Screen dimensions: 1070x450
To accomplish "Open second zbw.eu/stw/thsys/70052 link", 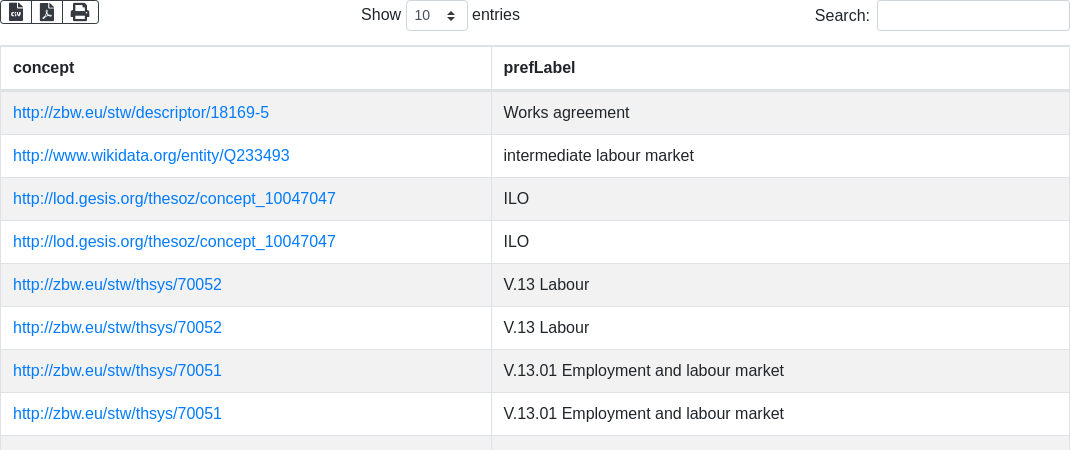I will coord(117,328).
